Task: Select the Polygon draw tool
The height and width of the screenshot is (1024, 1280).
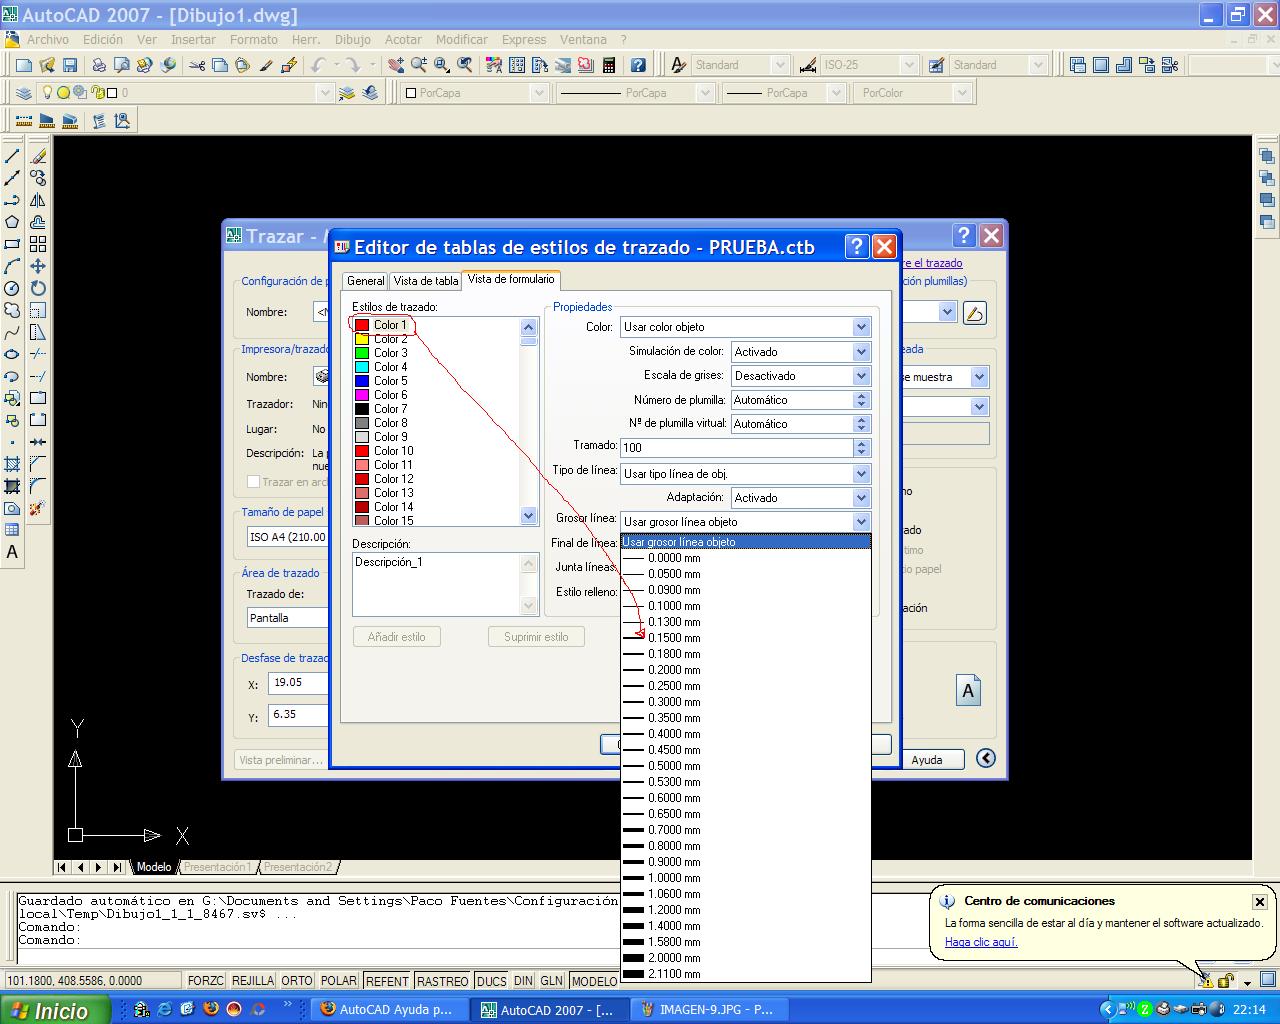Action: coord(12,222)
